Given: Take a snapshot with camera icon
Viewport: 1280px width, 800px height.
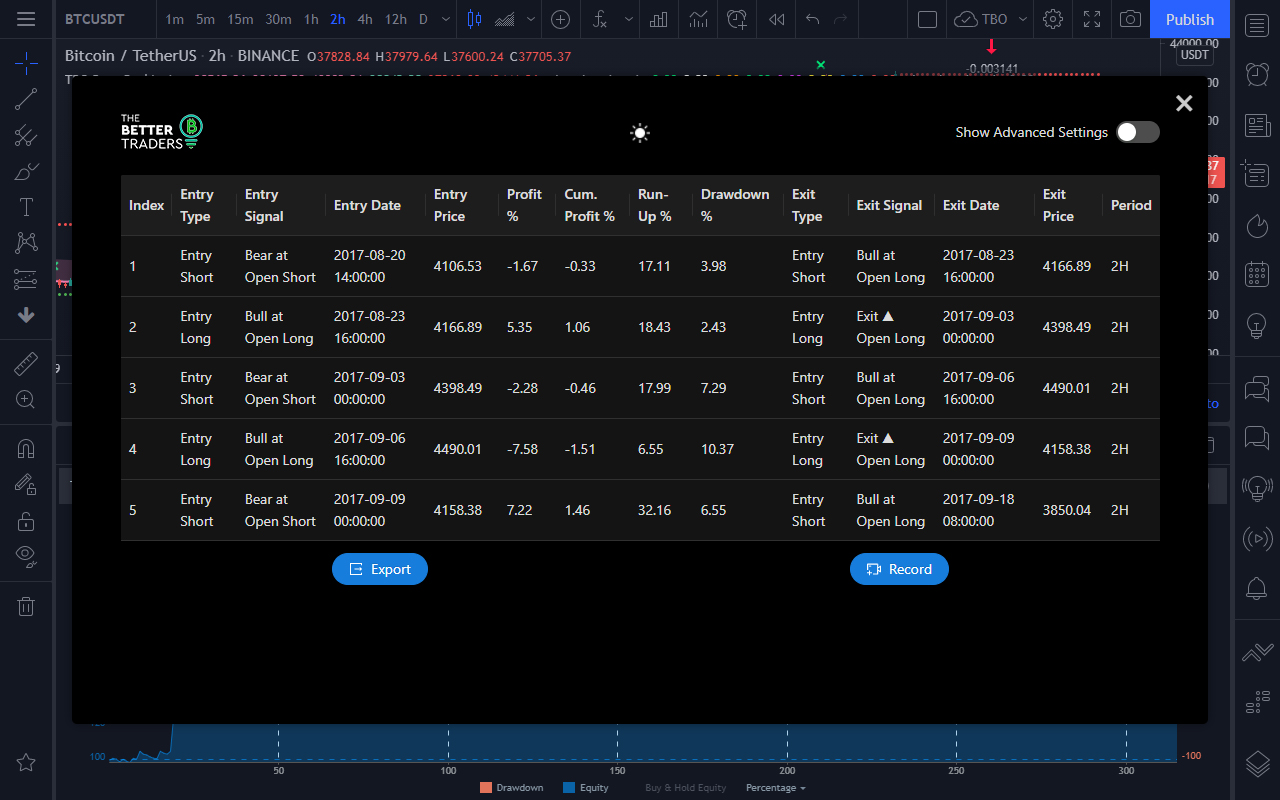Looking at the screenshot, I should [1130, 19].
